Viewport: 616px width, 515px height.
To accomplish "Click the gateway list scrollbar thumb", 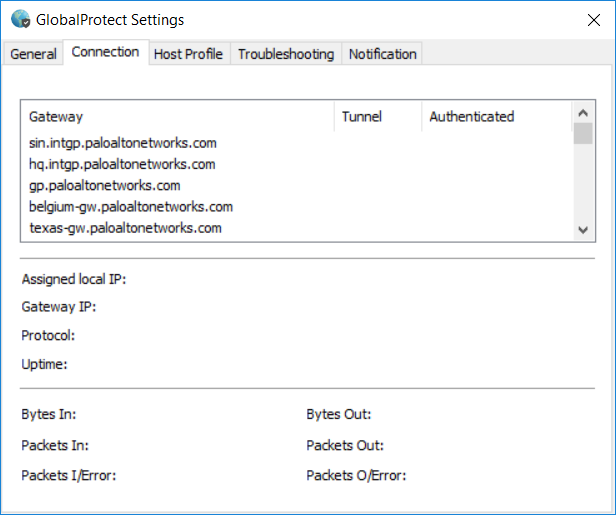I will click(x=583, y=134).
